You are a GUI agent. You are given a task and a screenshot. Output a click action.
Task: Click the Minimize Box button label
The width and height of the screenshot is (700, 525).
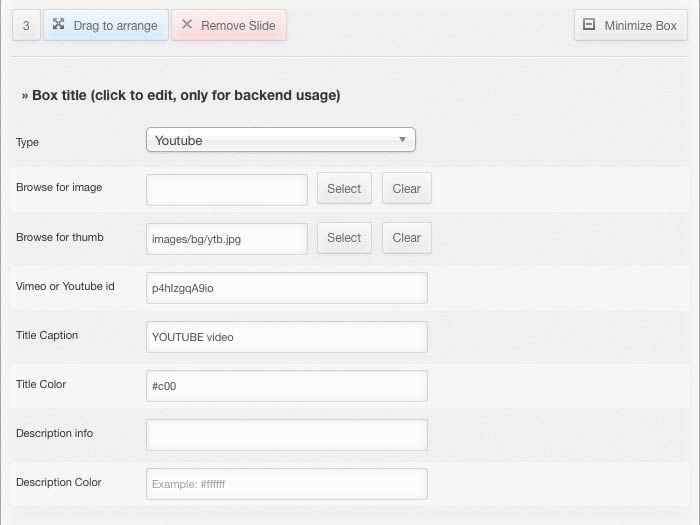[640, 25]
